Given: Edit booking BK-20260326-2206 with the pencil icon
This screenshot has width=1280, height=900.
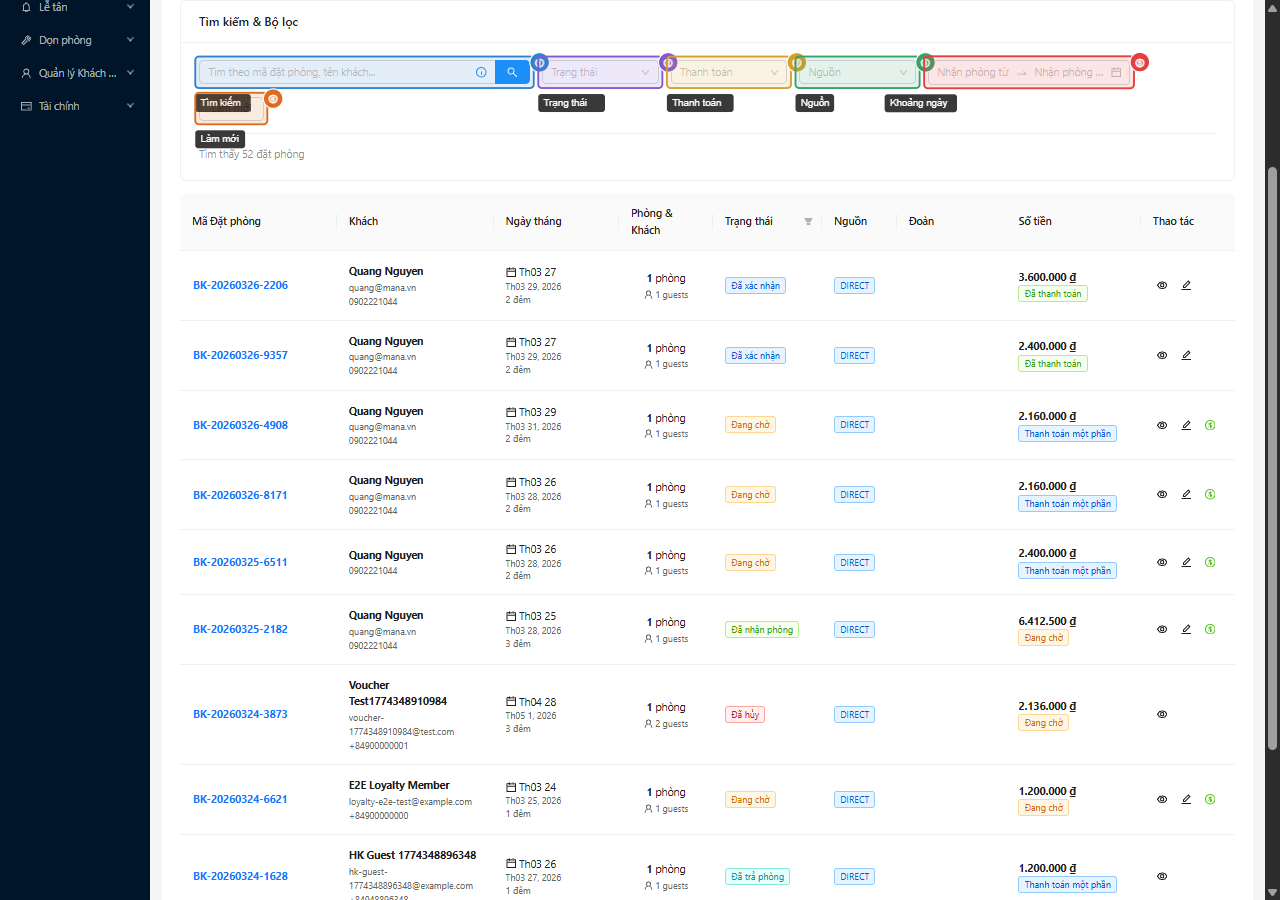Looking at the screenshot, I should tap(1186, 285).
